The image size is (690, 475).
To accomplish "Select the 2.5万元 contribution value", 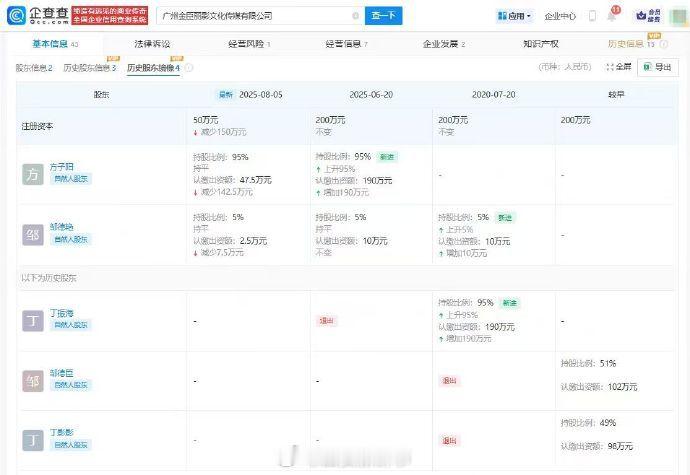I will pos(253,241).
